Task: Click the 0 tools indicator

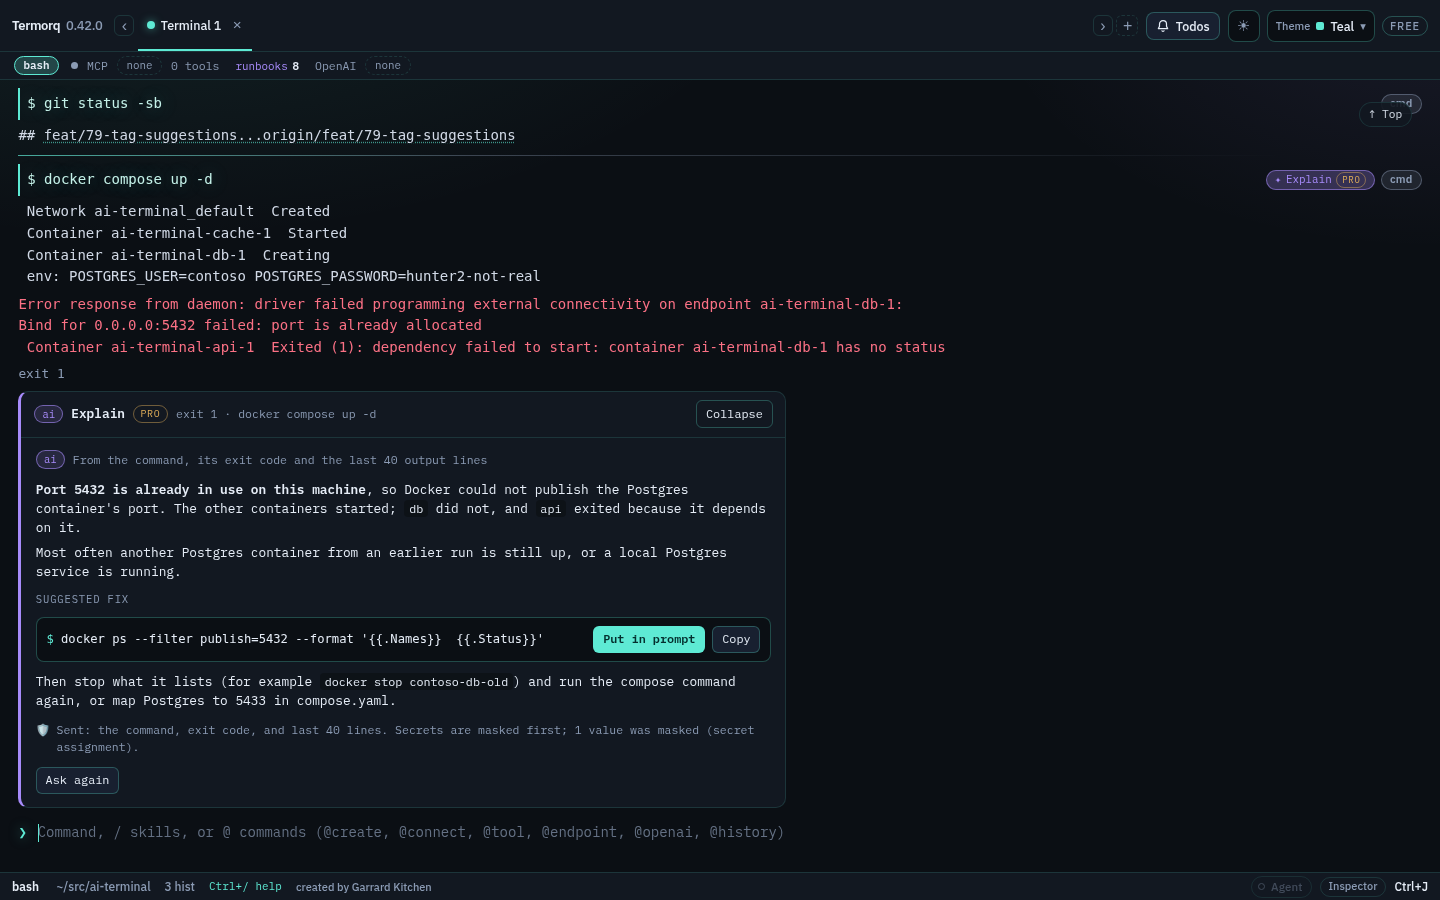Action: coord(195,66)
